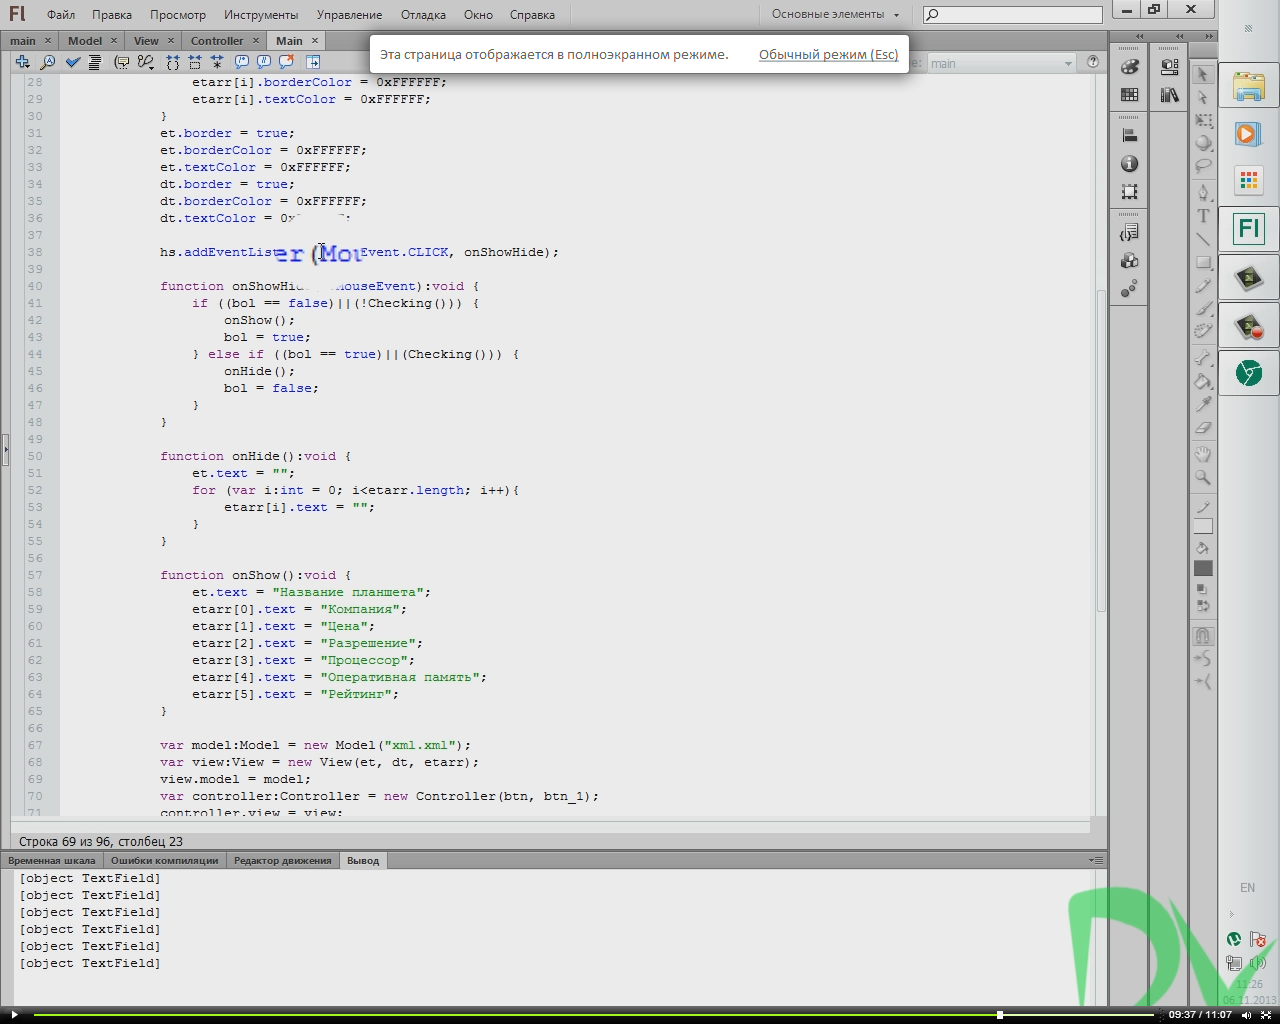This screenshot has width=1280, height=1024.
Task: Select the Pen tool in tools panel
Action: [1203, 192]
